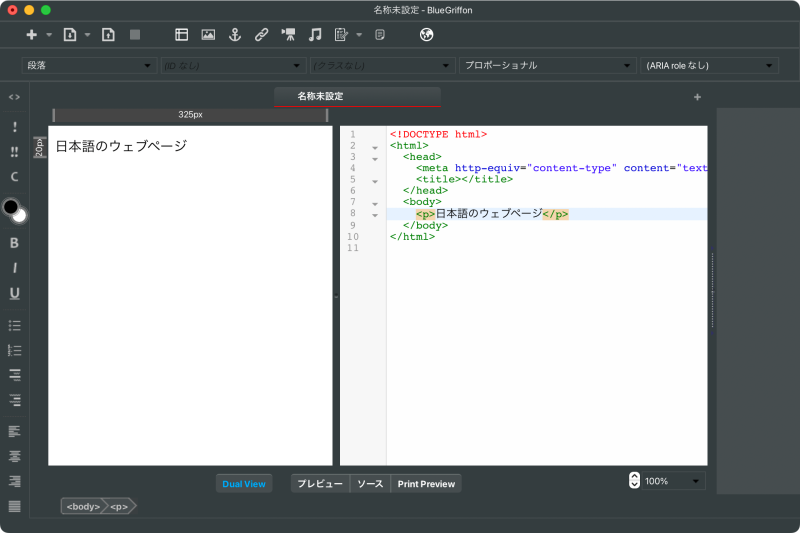This screenshot has height=533, width=800.
Task: Select <p> in the breadcrumb bar
Action: coord(119,506)
